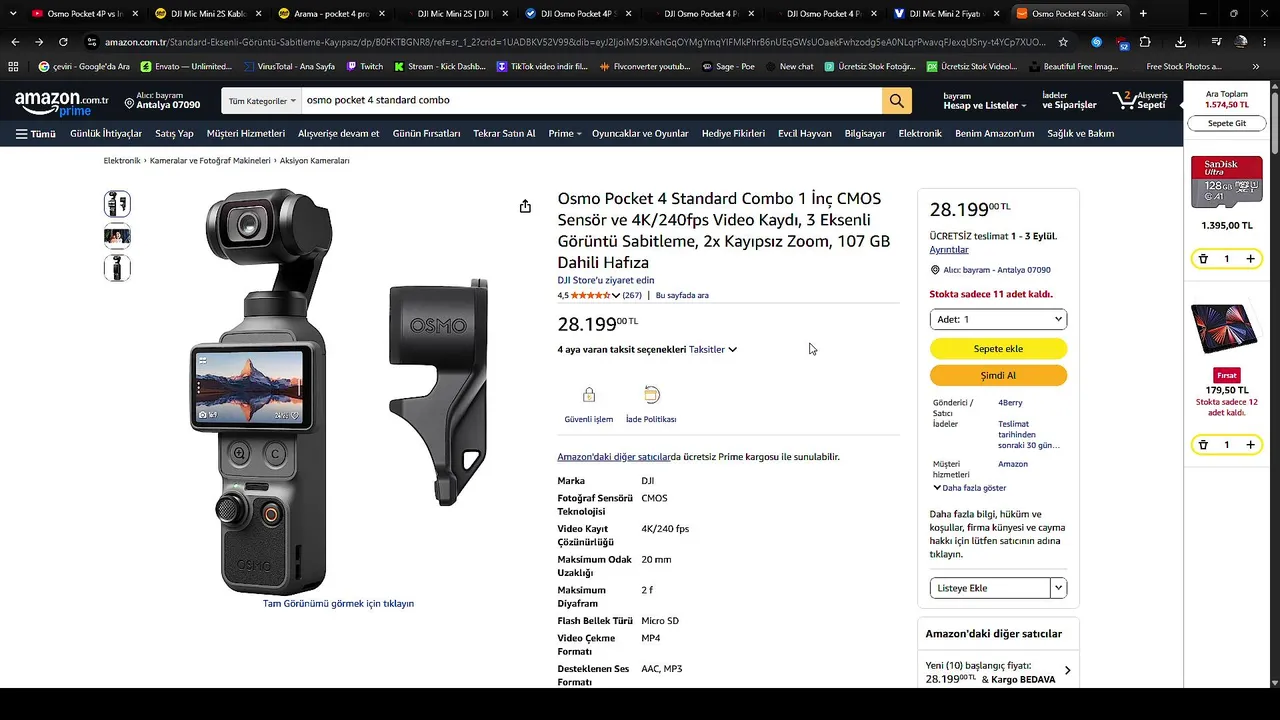
Task: Open the Günün Fırsatları menu
Action: click(x=426, y=134)
